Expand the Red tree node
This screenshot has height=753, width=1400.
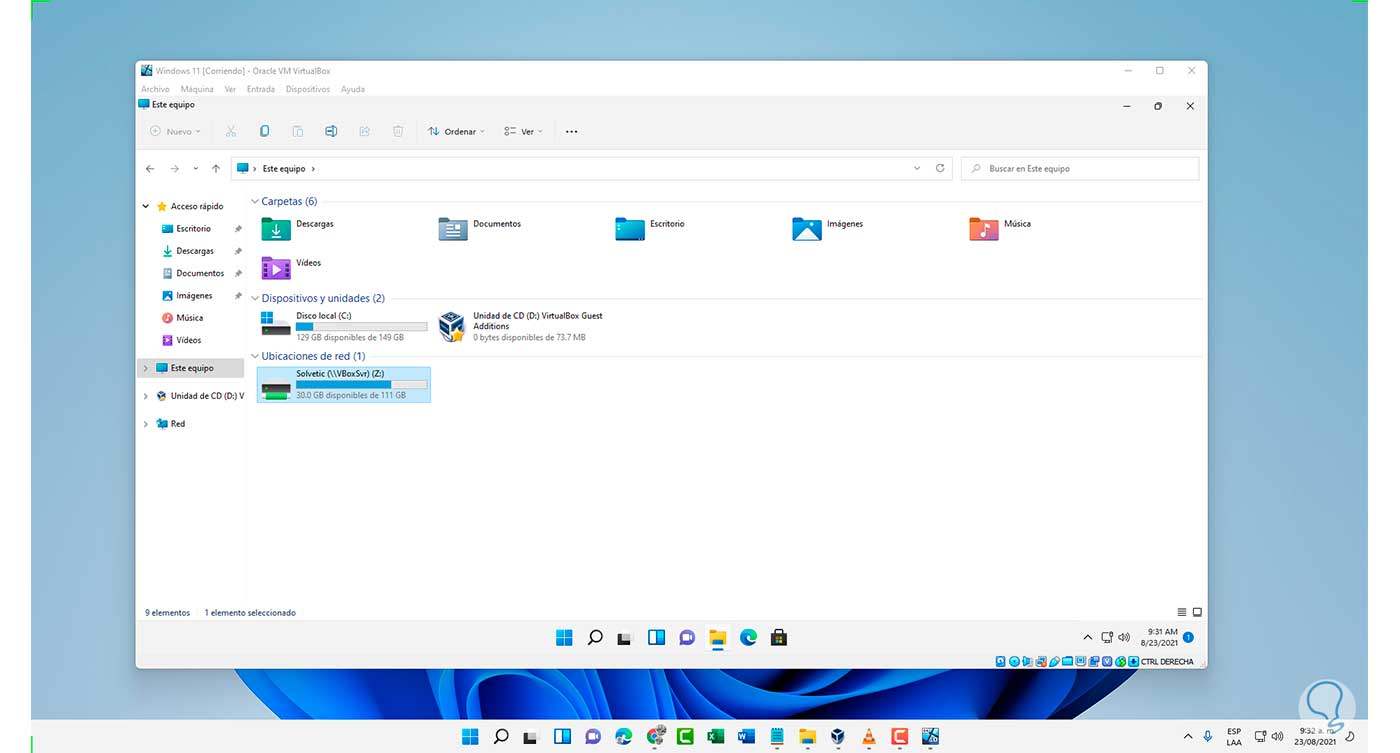146,424
